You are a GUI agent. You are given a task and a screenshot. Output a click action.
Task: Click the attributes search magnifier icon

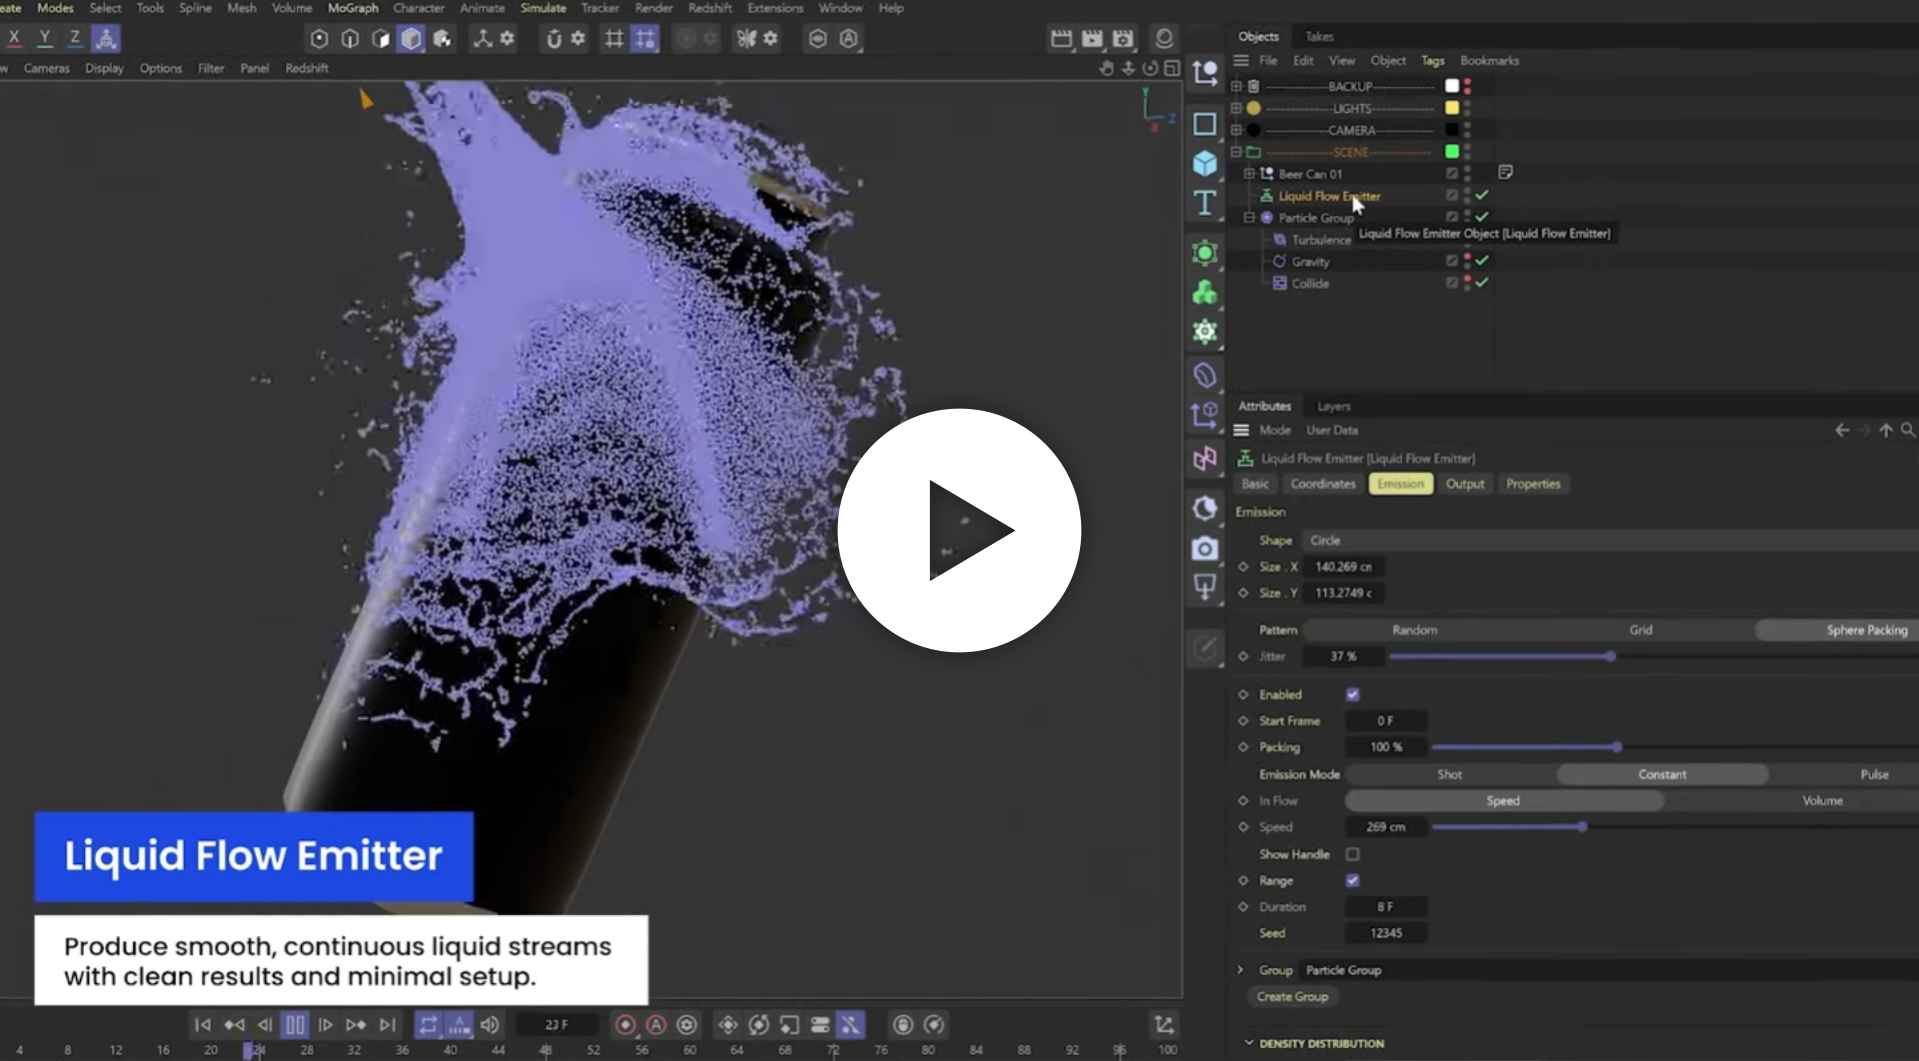1908,430
